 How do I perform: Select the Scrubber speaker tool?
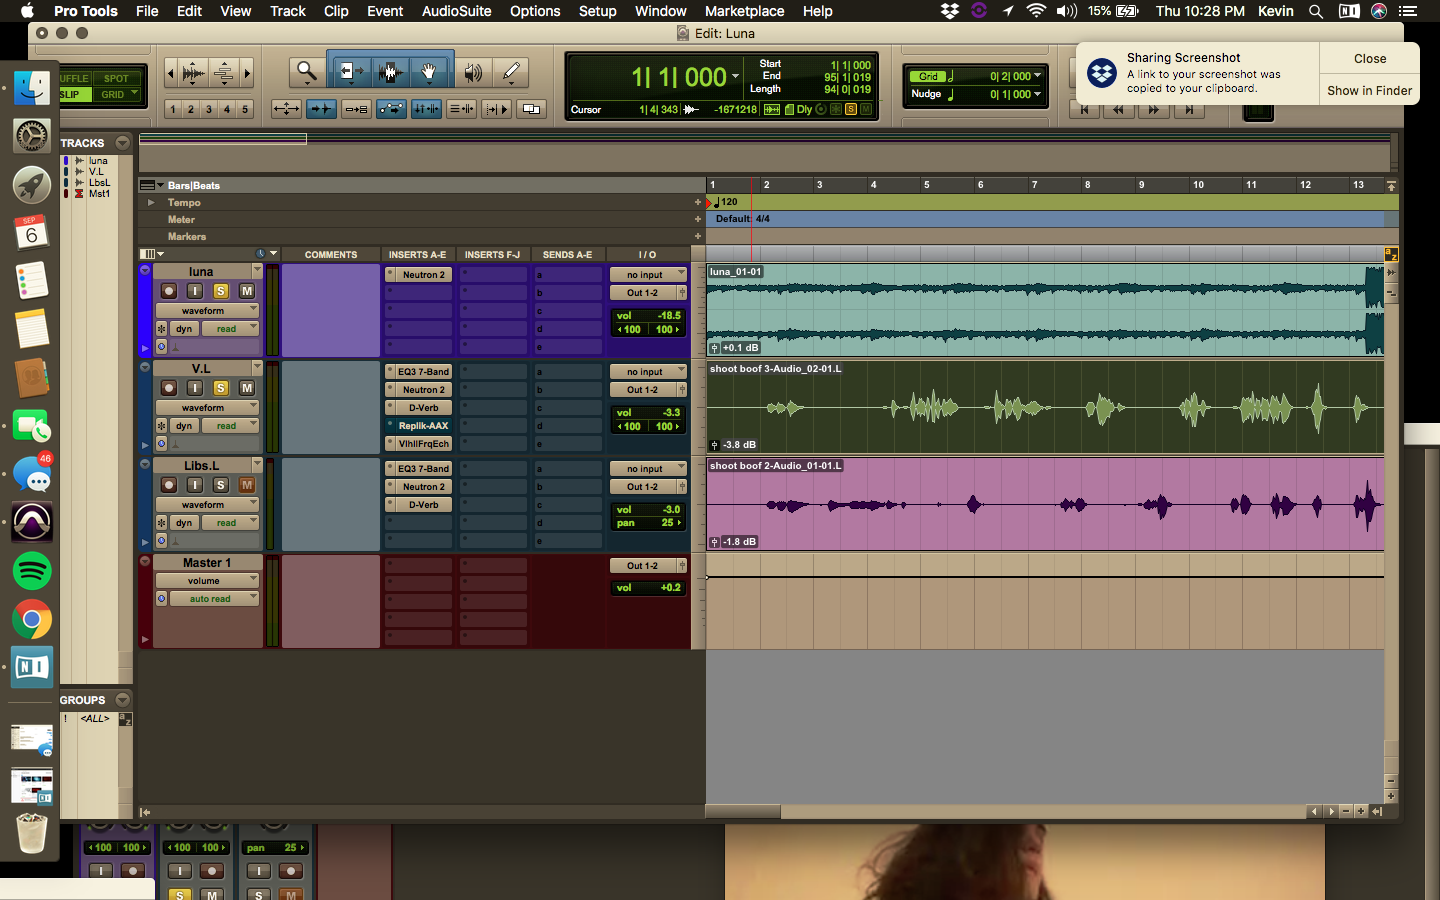click(x=473, y=72)
